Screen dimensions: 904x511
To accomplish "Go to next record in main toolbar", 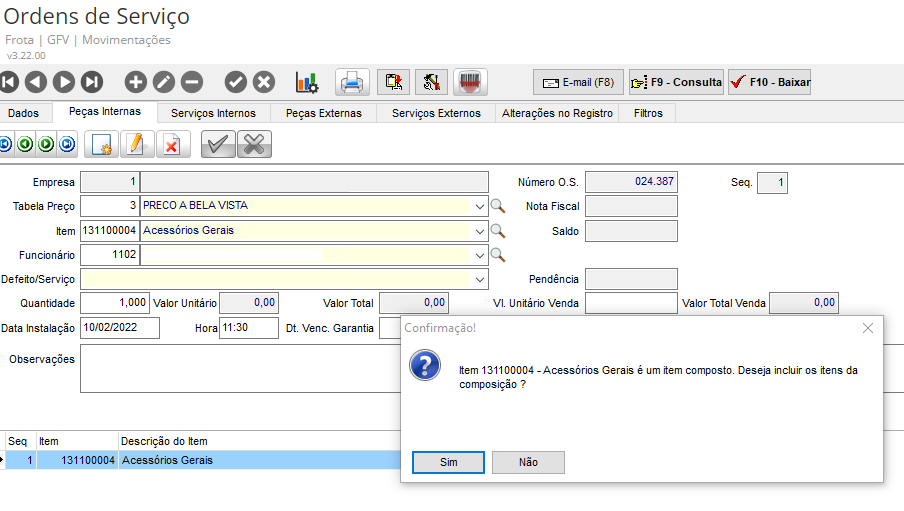I will [63, 82].
